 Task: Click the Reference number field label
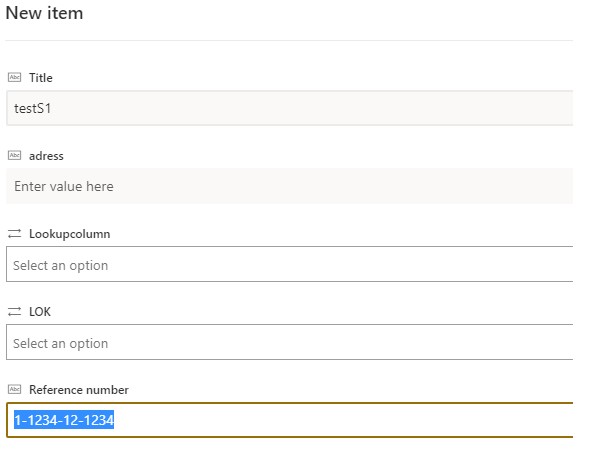79,390
